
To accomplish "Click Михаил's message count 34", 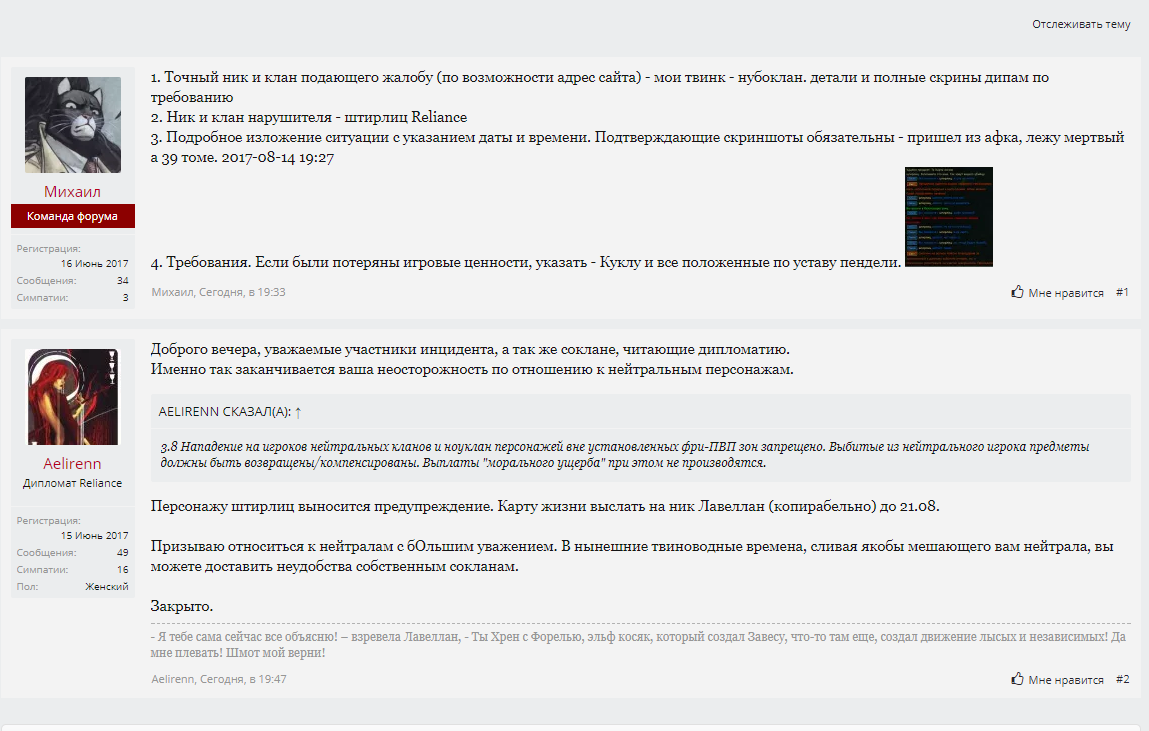I will click(x=122, y=280).
